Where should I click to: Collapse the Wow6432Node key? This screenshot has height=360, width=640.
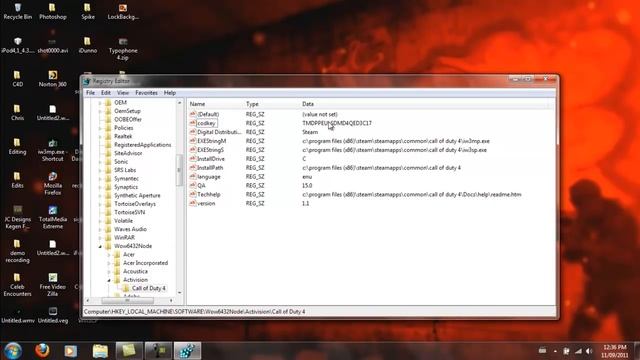100,247
